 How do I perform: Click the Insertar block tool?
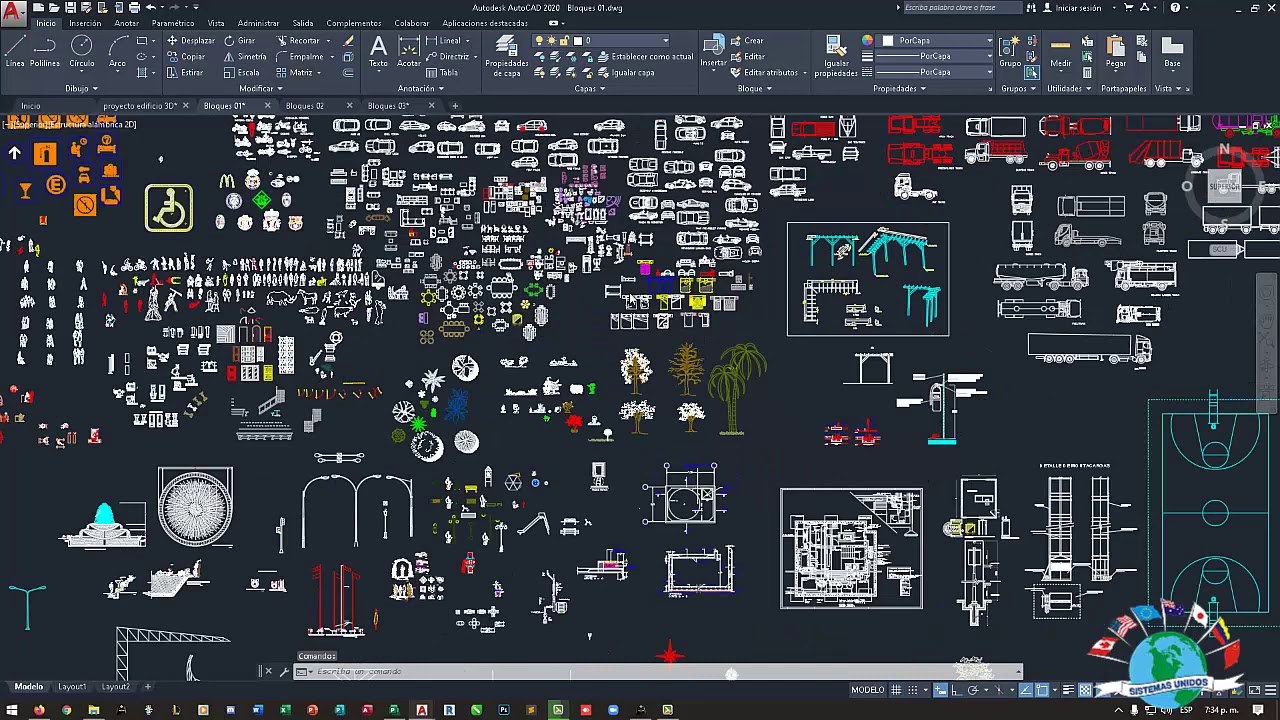pyautogui.click(x=713, y=52)
